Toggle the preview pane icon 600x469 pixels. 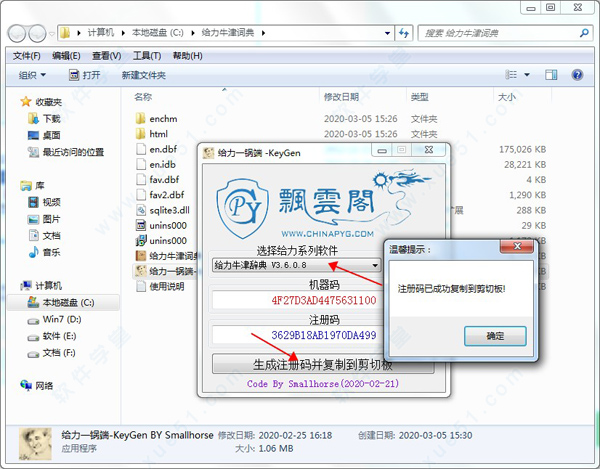click(551, 75)
